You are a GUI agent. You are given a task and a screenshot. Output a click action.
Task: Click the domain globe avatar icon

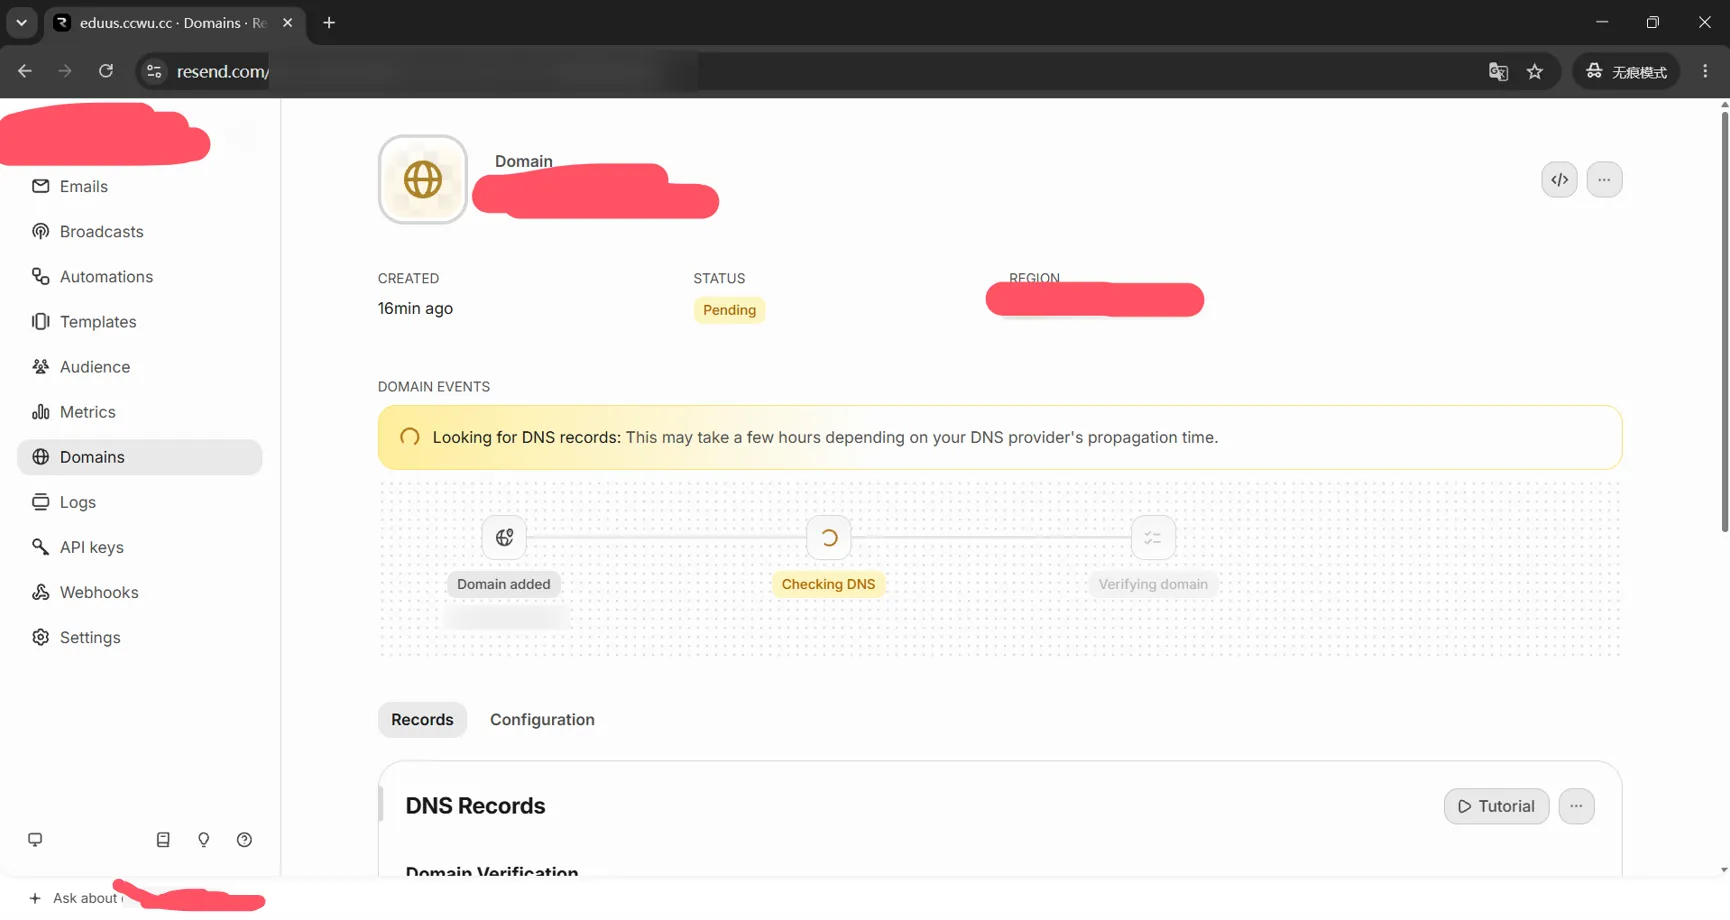(x=423, y=180)
